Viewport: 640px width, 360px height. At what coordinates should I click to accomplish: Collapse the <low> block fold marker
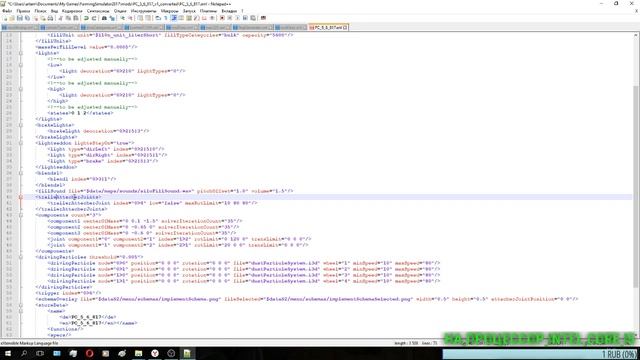click(x=21, y=65)
